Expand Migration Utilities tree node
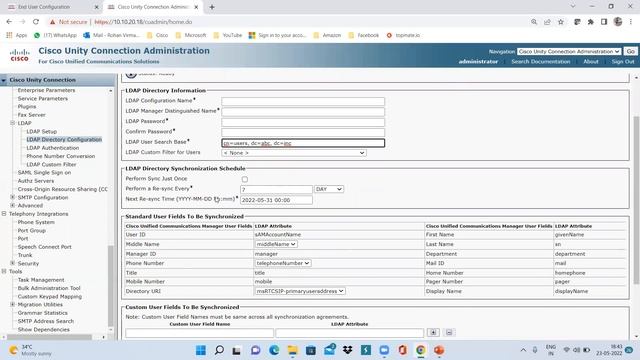Screen dimensions: 640x360 click(x=13, y=304)
